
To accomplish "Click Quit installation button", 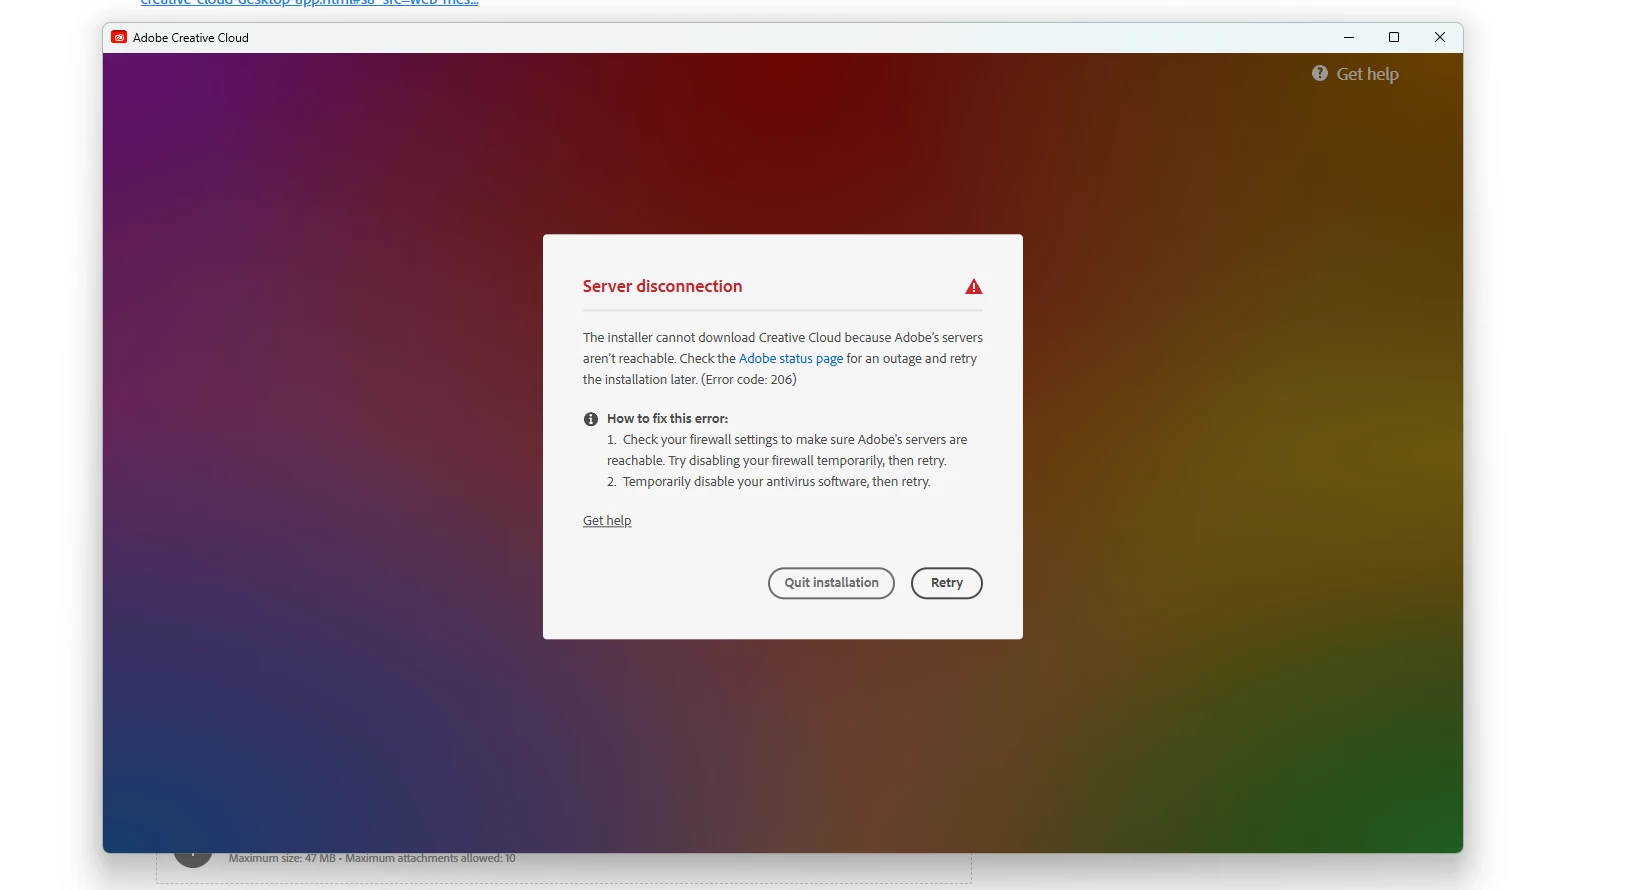I will click(x=831, y=583).
